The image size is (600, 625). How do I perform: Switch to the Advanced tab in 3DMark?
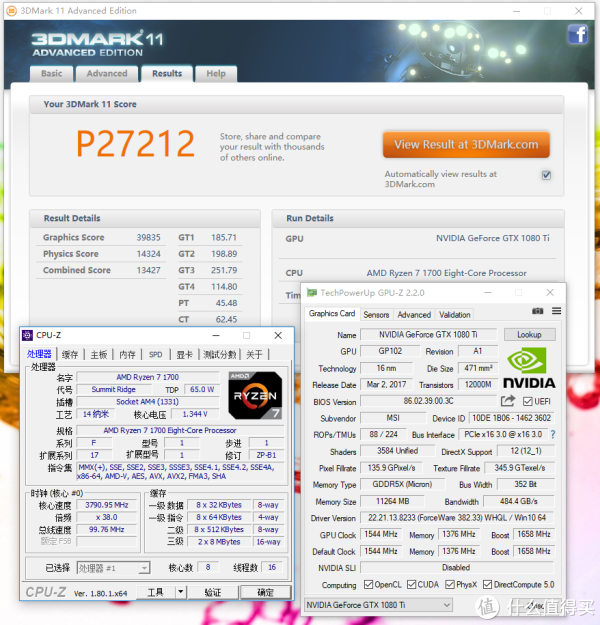(x=107, y=74)
